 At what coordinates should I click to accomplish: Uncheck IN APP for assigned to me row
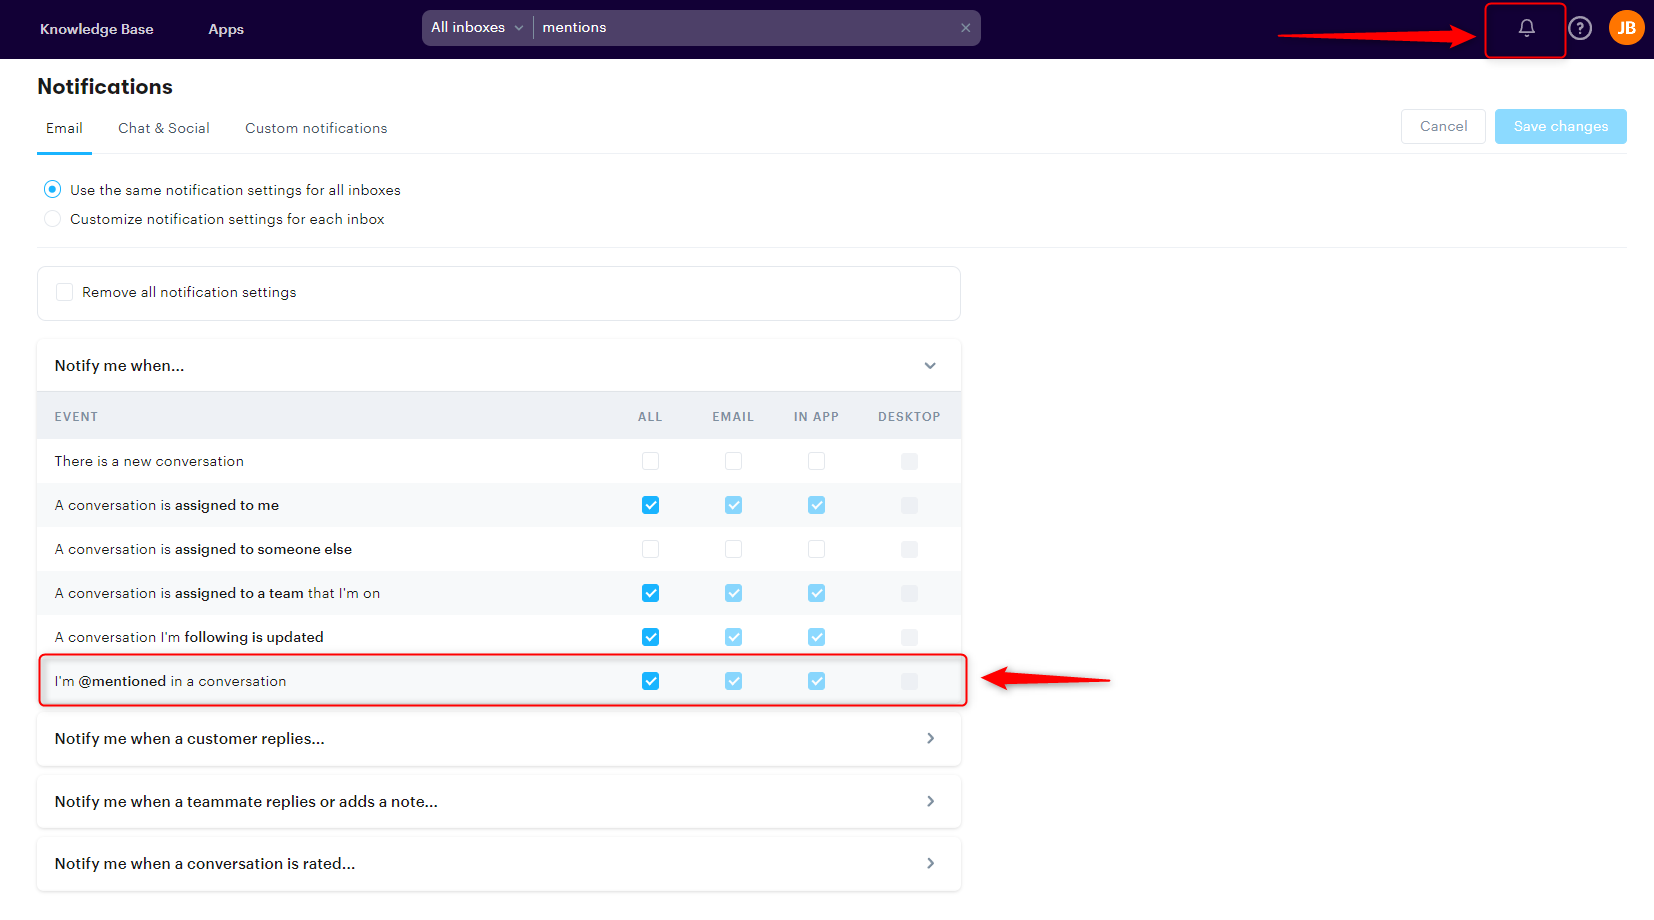click(816, 505)
